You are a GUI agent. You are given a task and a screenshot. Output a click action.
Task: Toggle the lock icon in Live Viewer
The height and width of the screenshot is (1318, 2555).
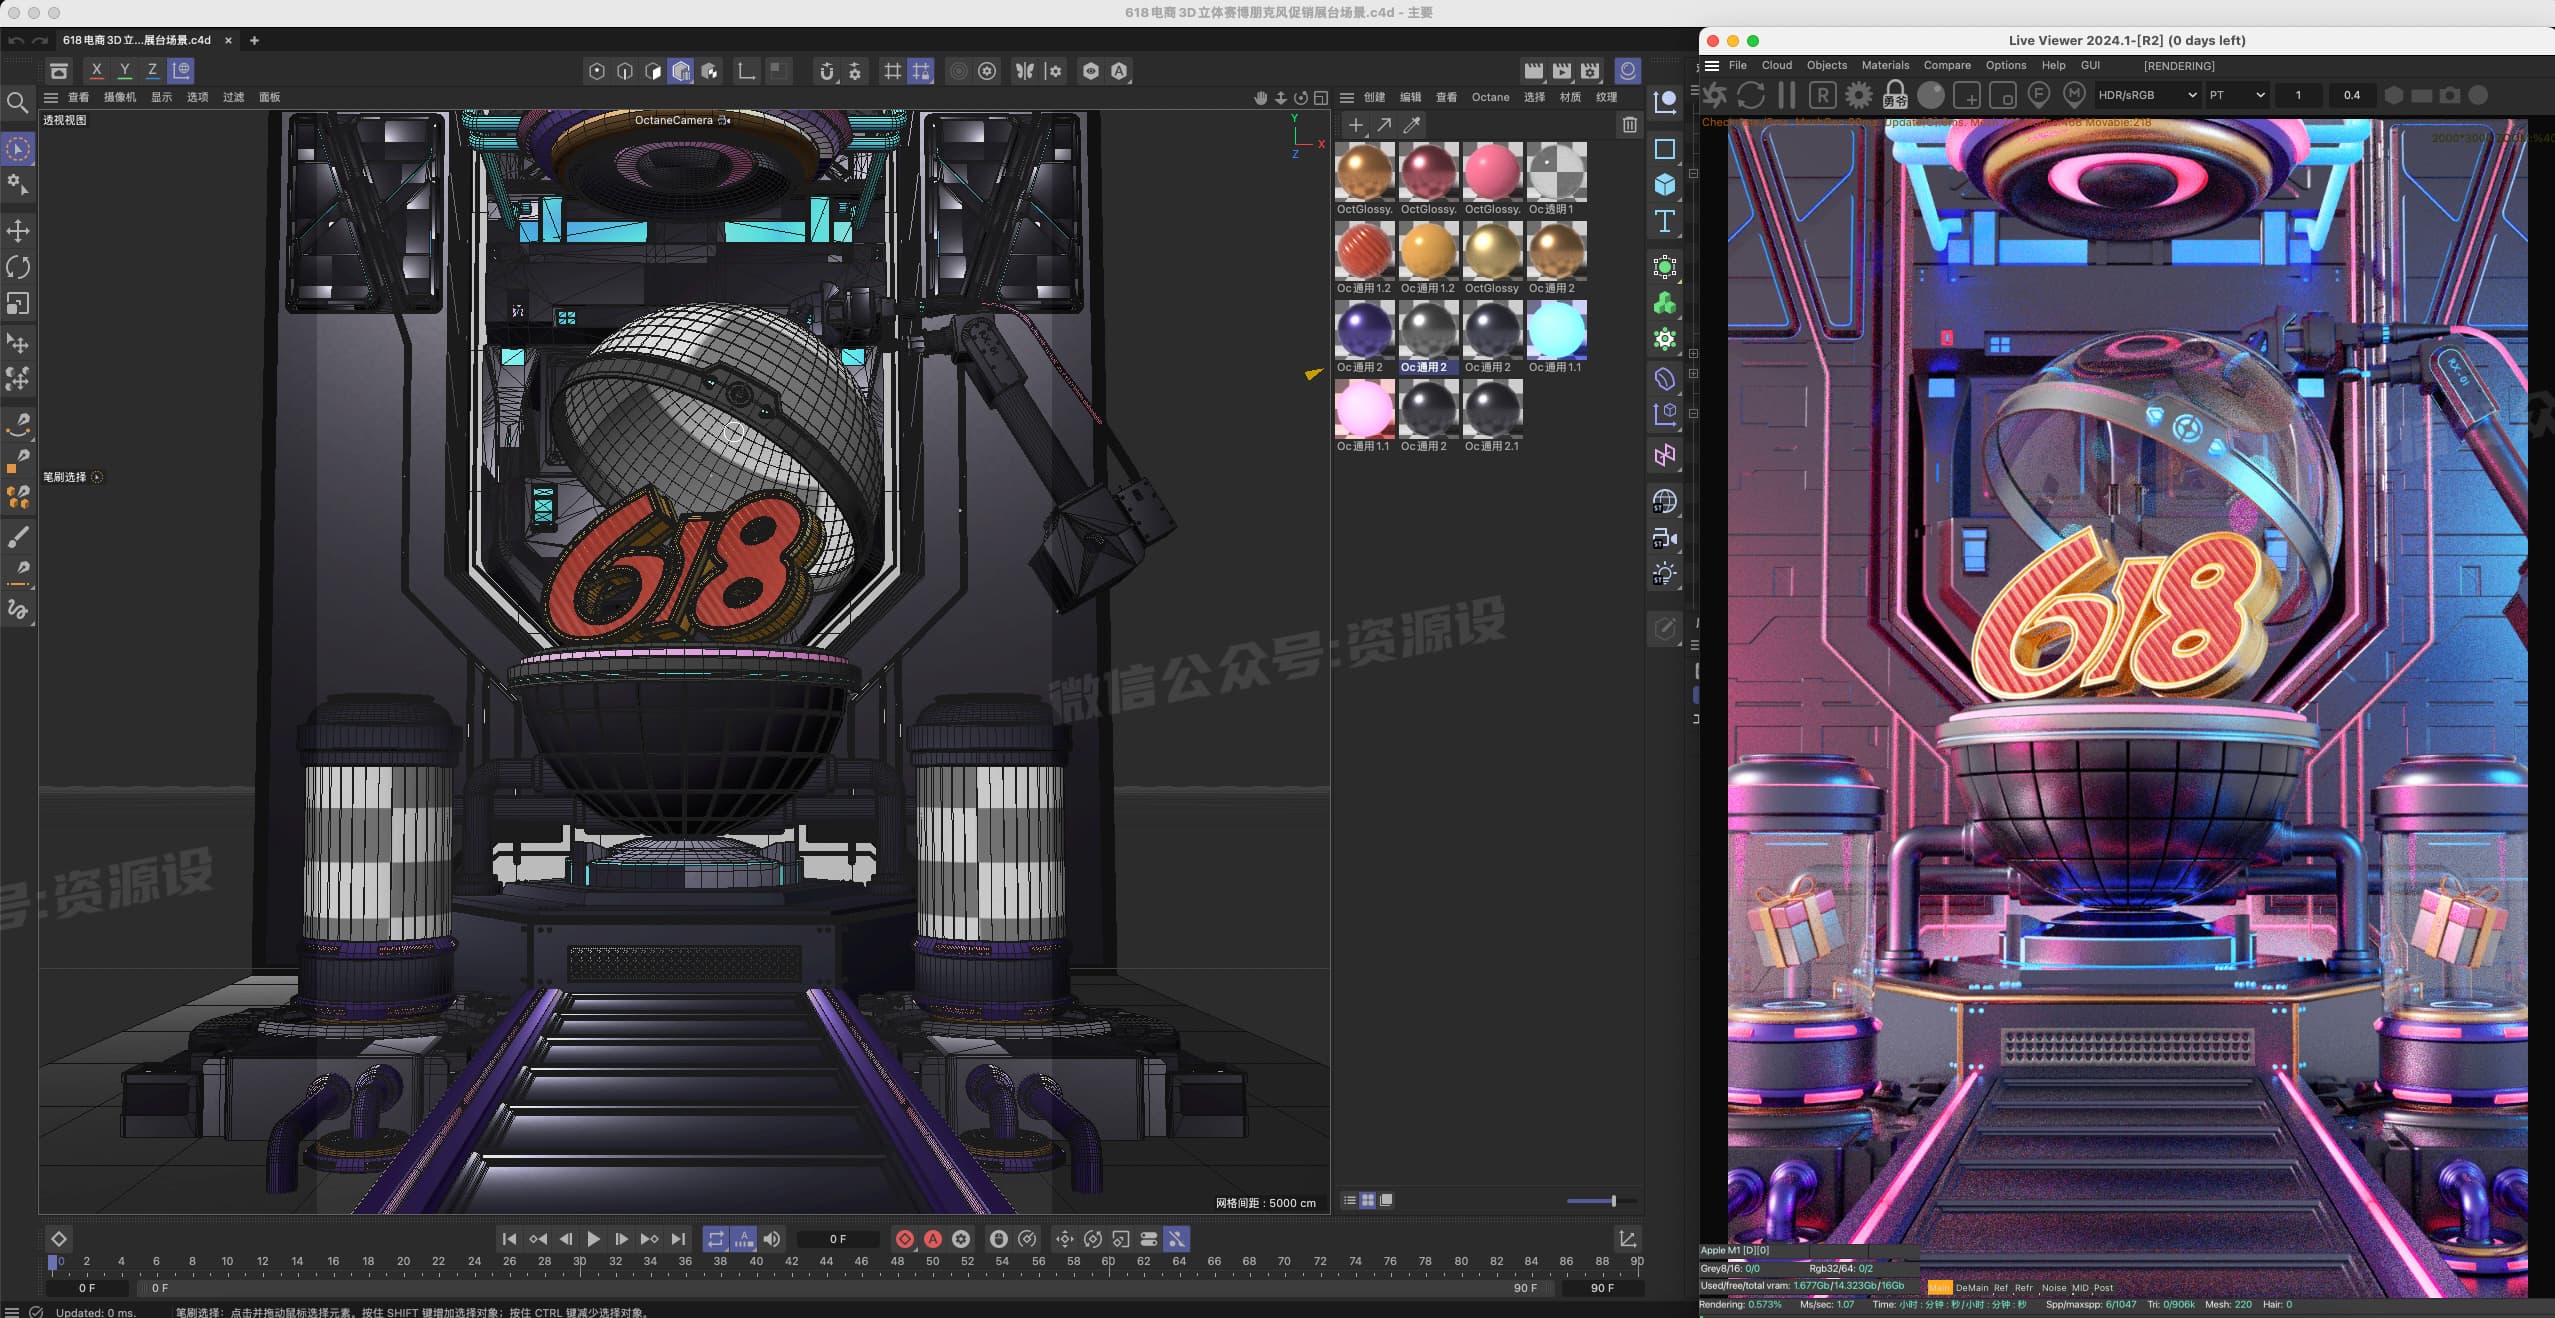point(1894,95)
